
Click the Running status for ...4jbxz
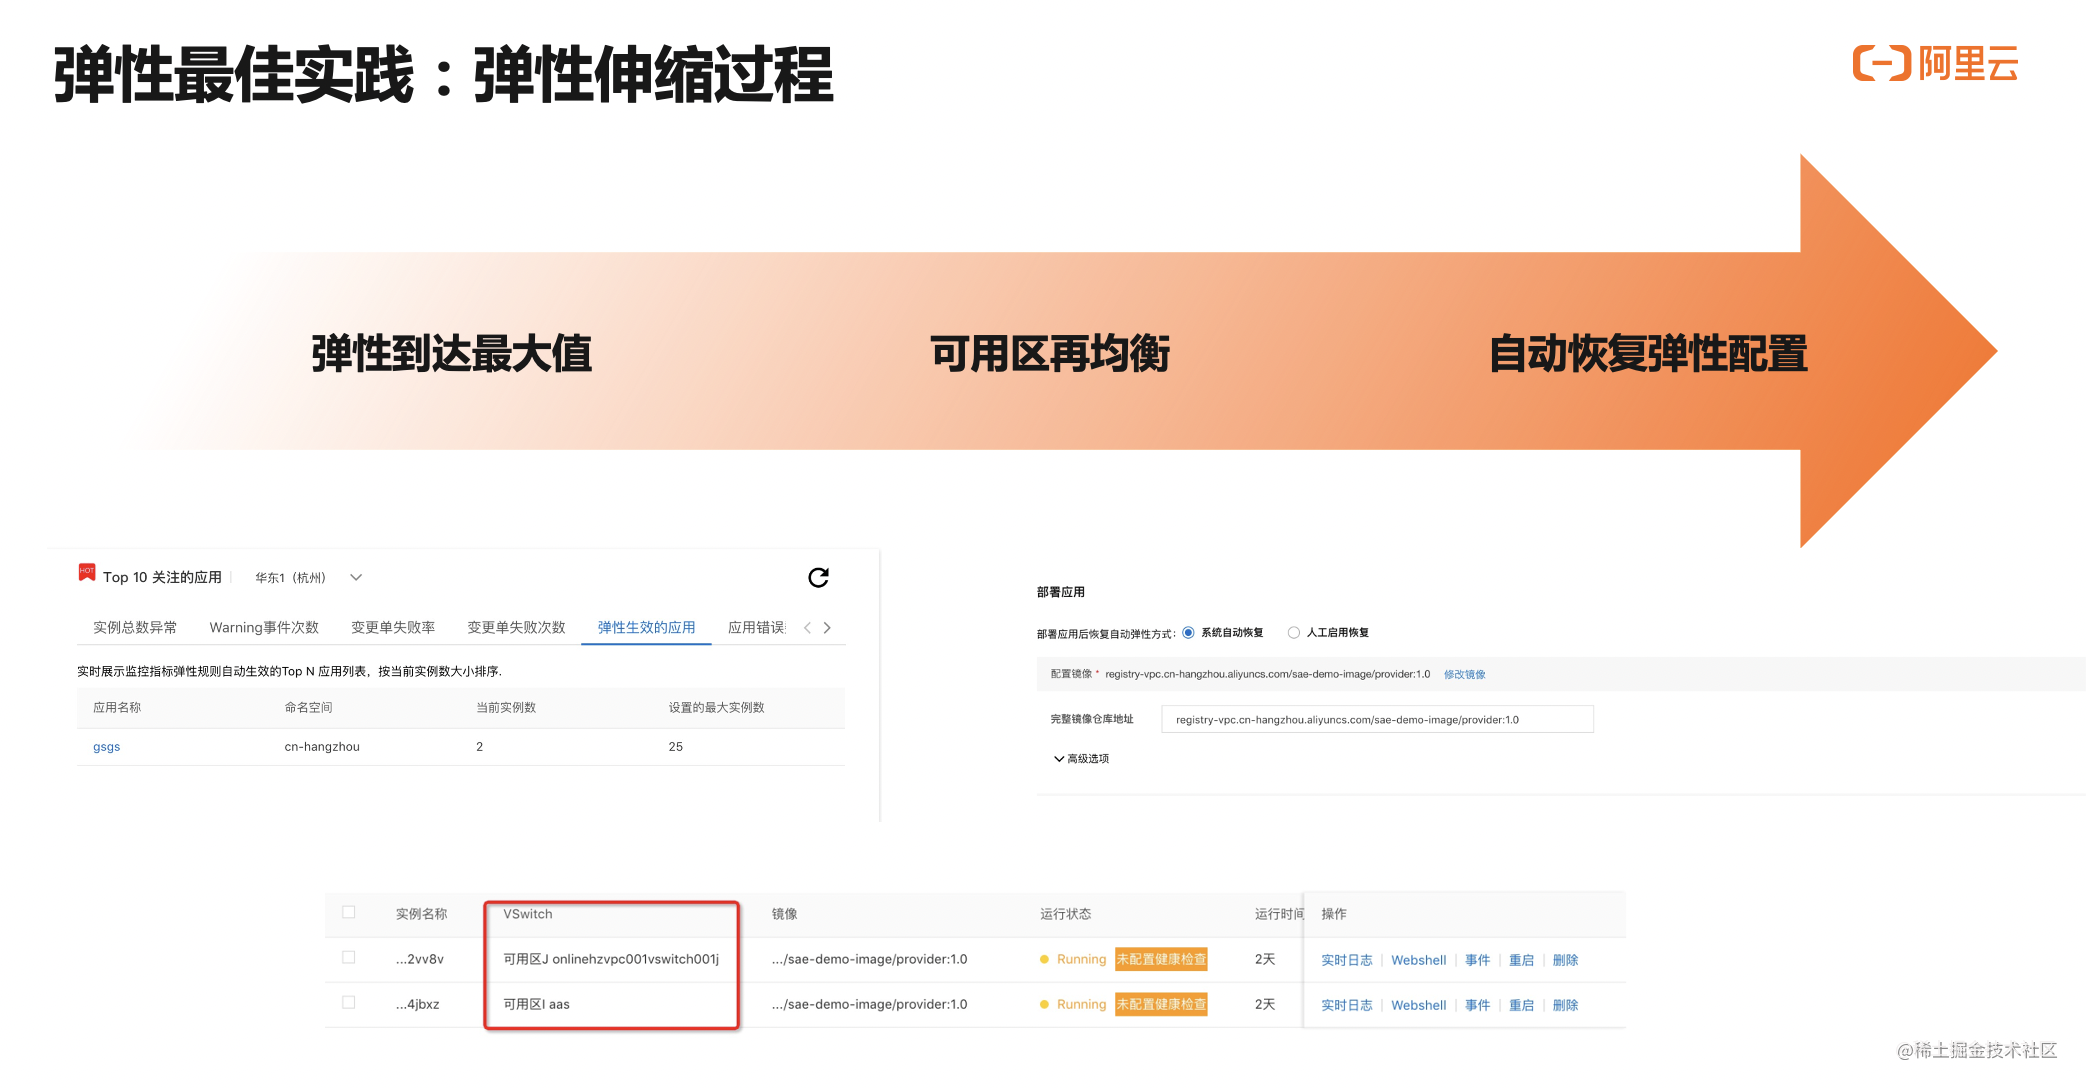(1081, 1004)
